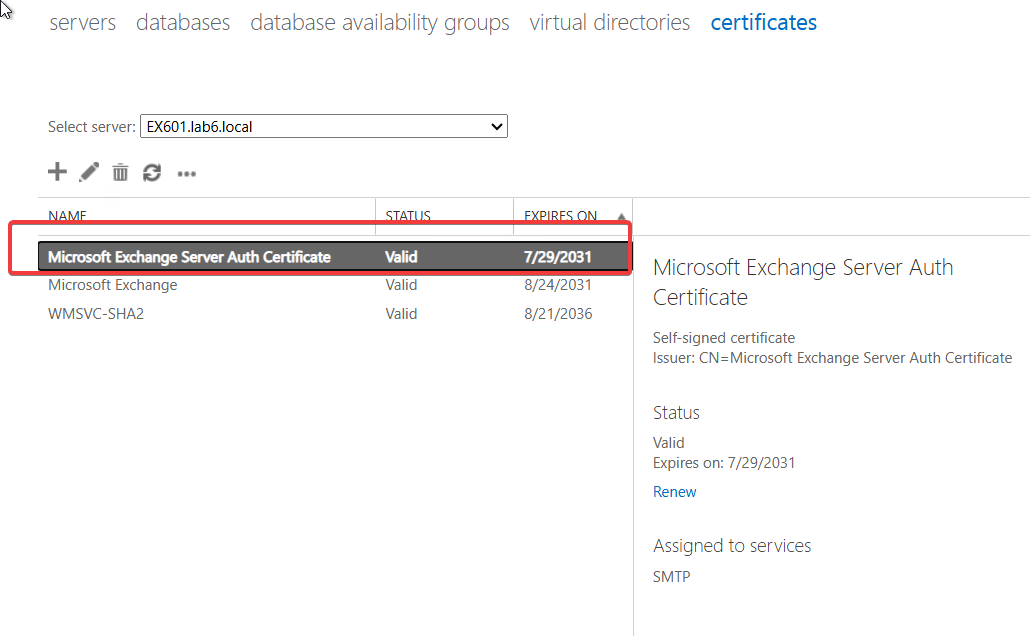
Task: Open the virtual directories tab
Action: click(x=609, y=22)
